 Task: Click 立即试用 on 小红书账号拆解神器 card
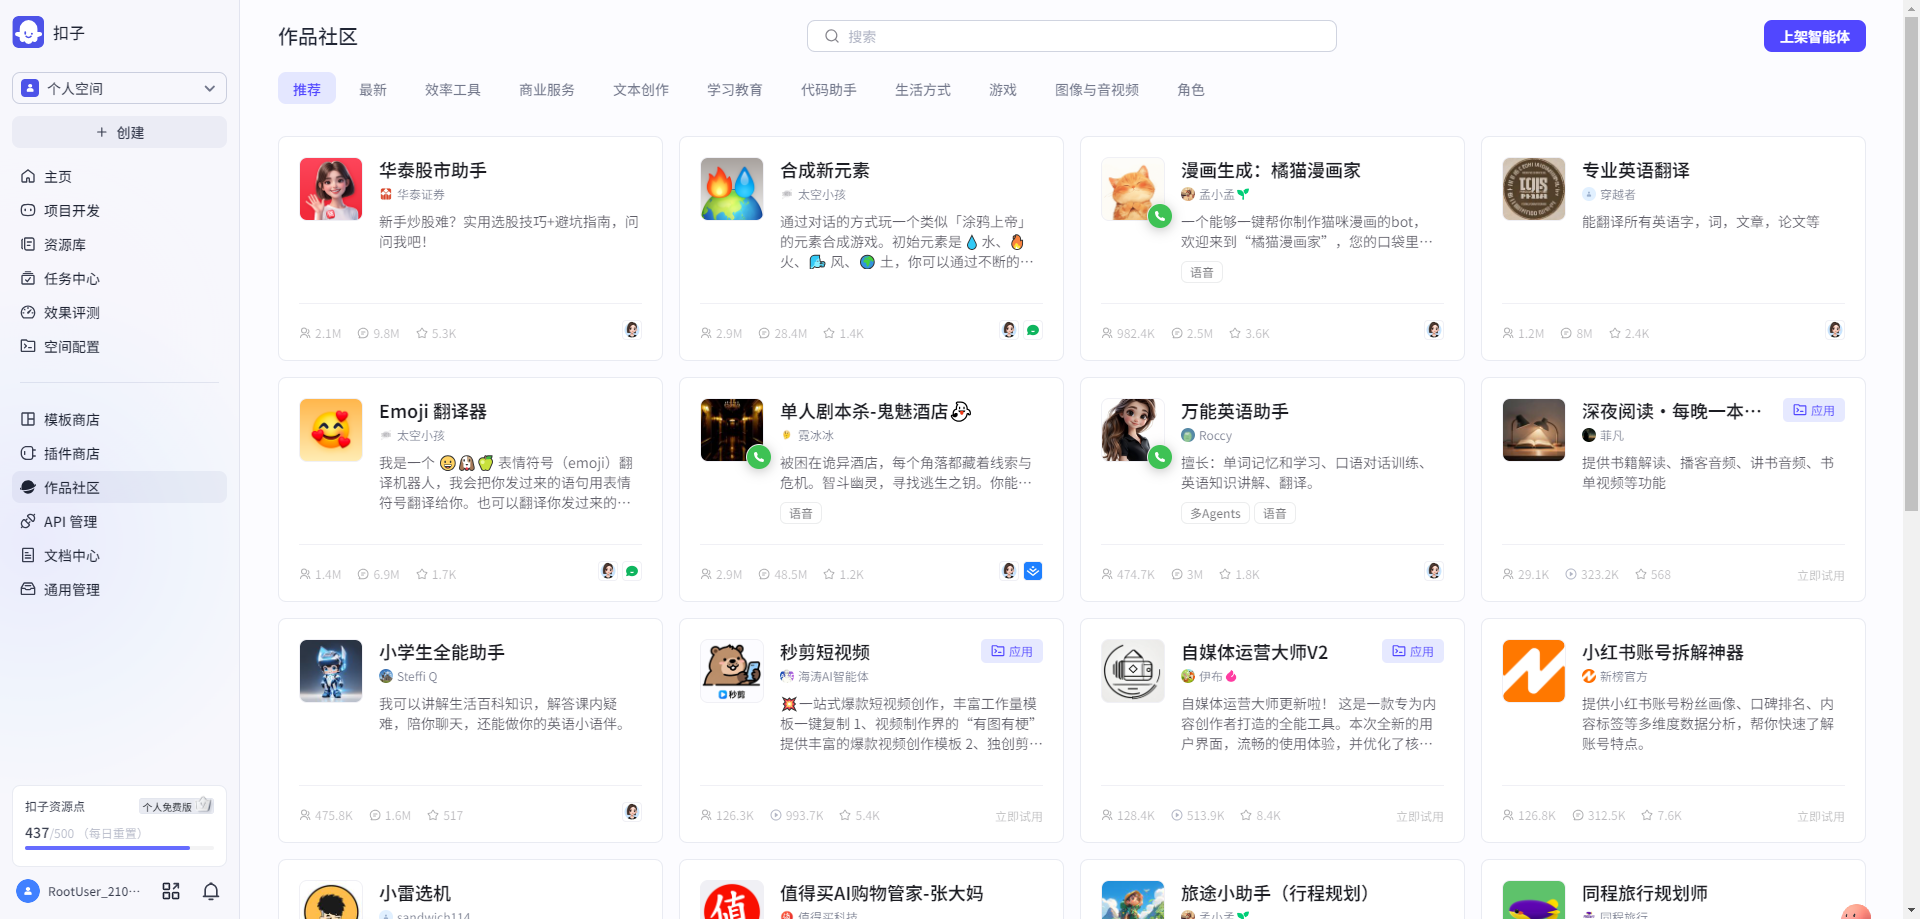(1821, 816)
